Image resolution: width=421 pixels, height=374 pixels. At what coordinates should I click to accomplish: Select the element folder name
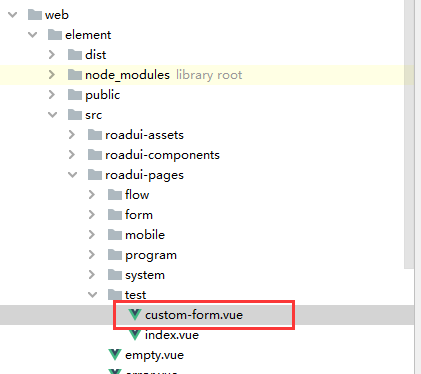pos(88,35)
